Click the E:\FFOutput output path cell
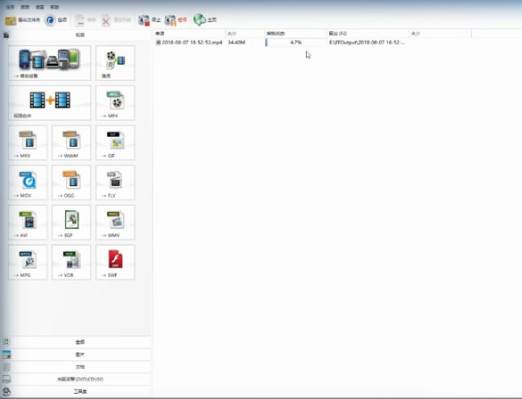The width and height of the screenshot is (522, 399). pos(367,42)
